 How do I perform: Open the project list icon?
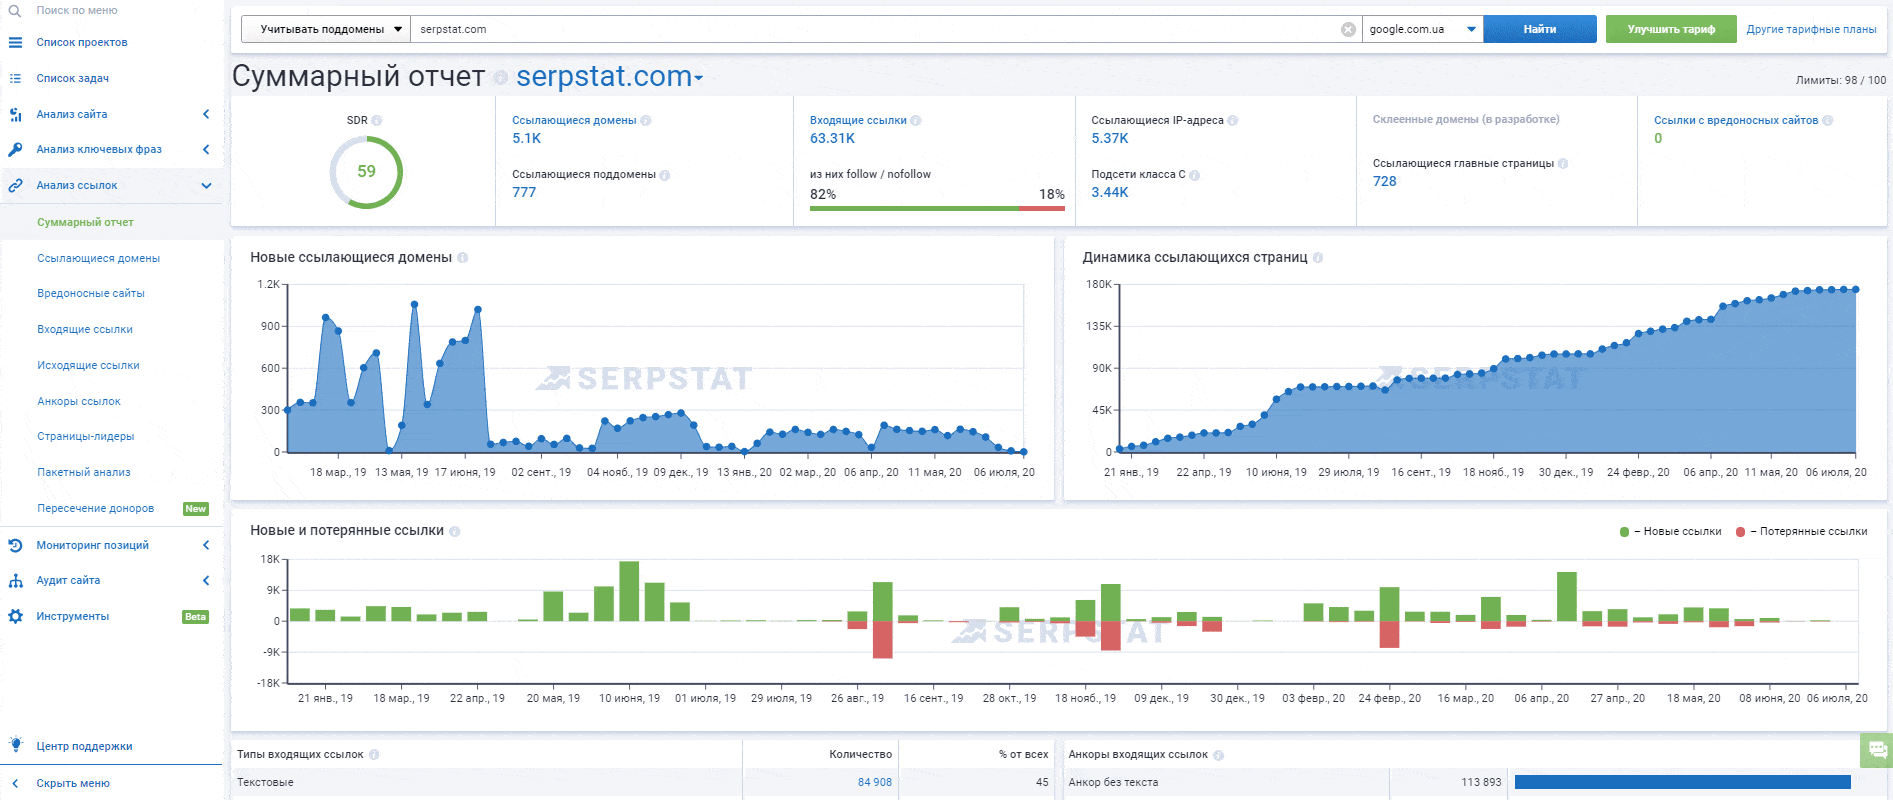tap(15, 43)
